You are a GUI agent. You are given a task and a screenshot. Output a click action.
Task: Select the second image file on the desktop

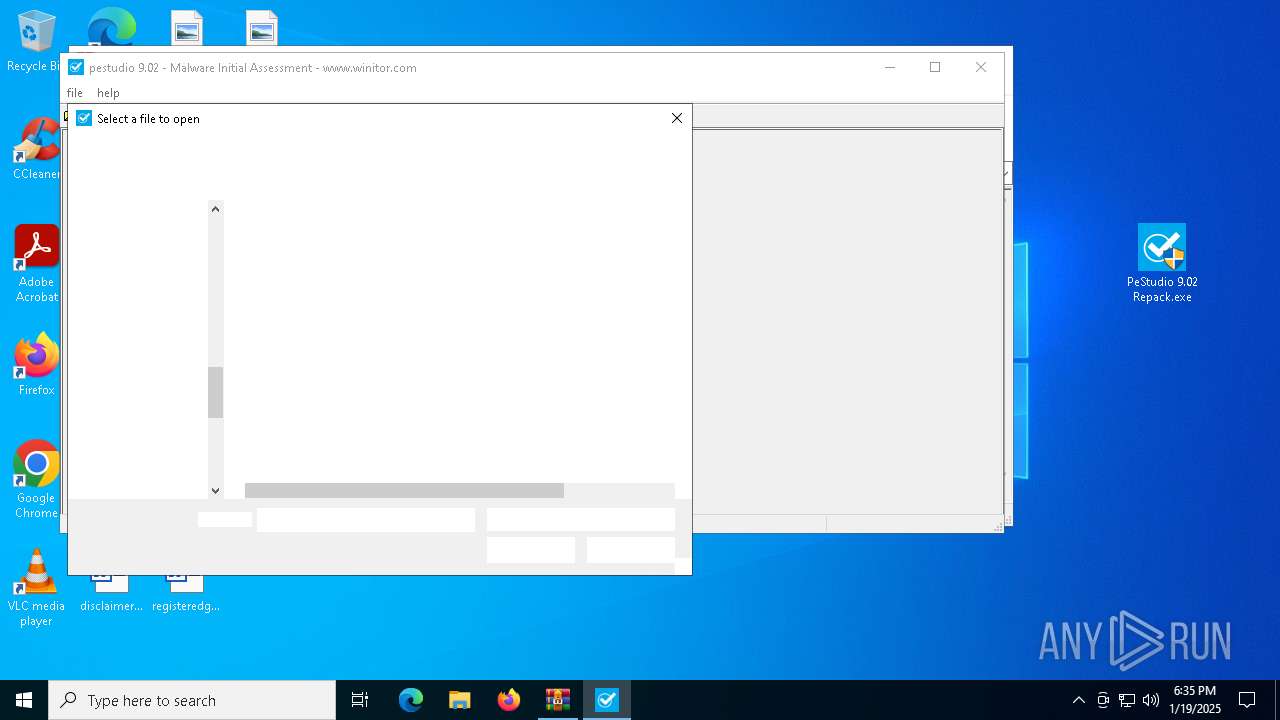(x=262, y=28)
